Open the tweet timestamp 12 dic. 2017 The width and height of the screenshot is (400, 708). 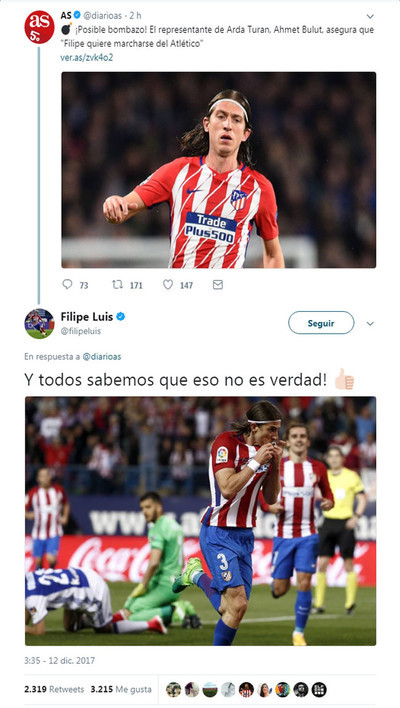tap(60, 661)
